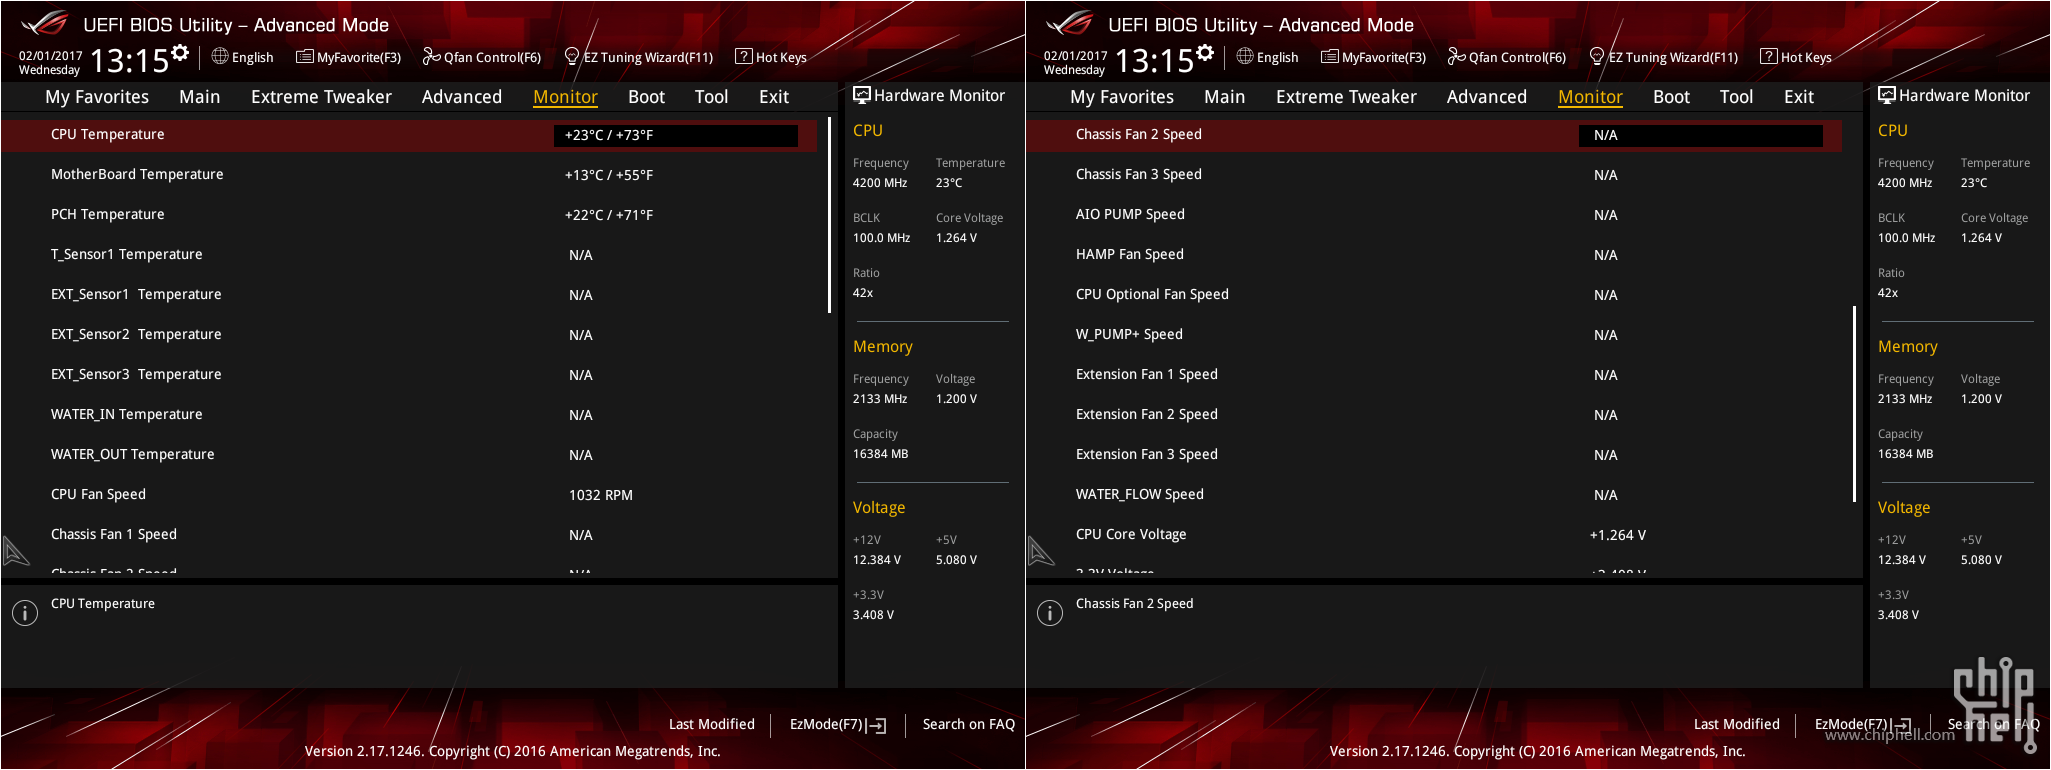Viewport: 2051px width, 770px height.
Task: Open MyFavorite(F3) in right window
Action: coord(1373,57)
